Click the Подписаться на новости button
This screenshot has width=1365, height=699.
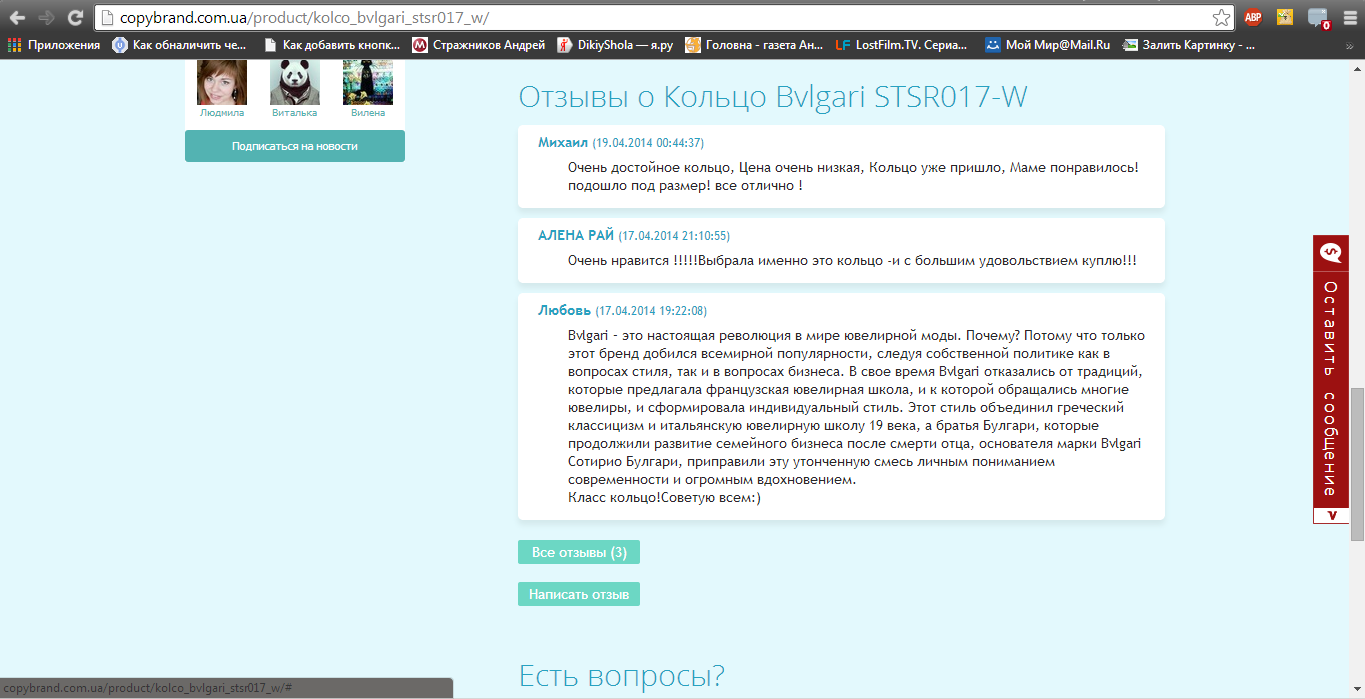coord(295,146)
